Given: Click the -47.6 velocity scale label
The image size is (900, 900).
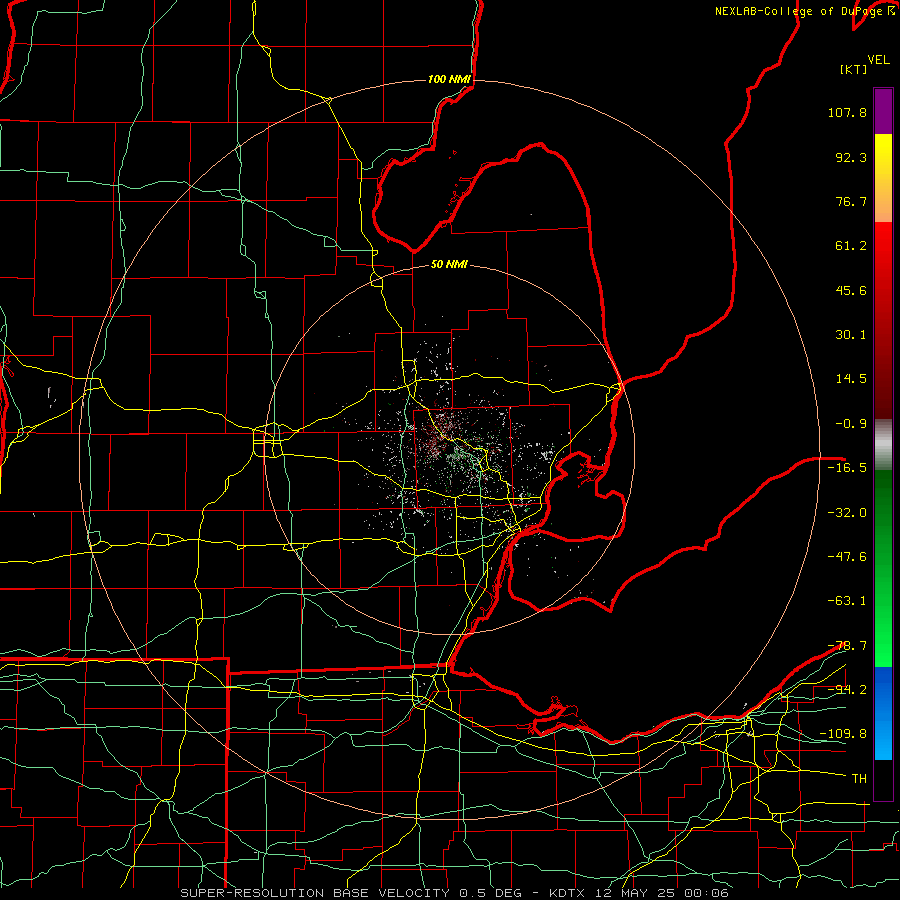Looking at the screenshot, I should point(847,557).
